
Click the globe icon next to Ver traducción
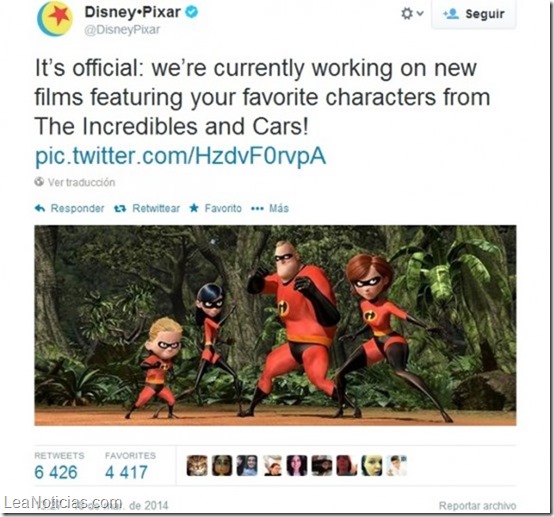pos(39,182)
